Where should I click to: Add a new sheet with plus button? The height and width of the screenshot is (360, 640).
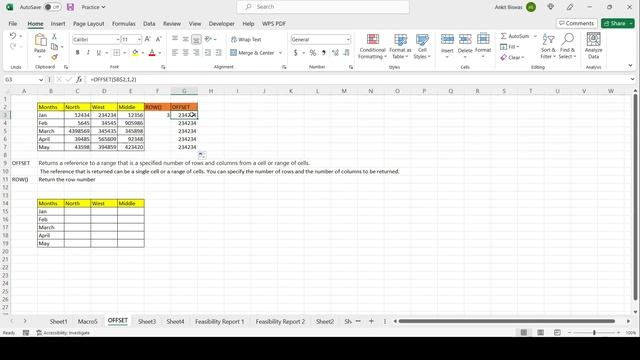point(371,321)
